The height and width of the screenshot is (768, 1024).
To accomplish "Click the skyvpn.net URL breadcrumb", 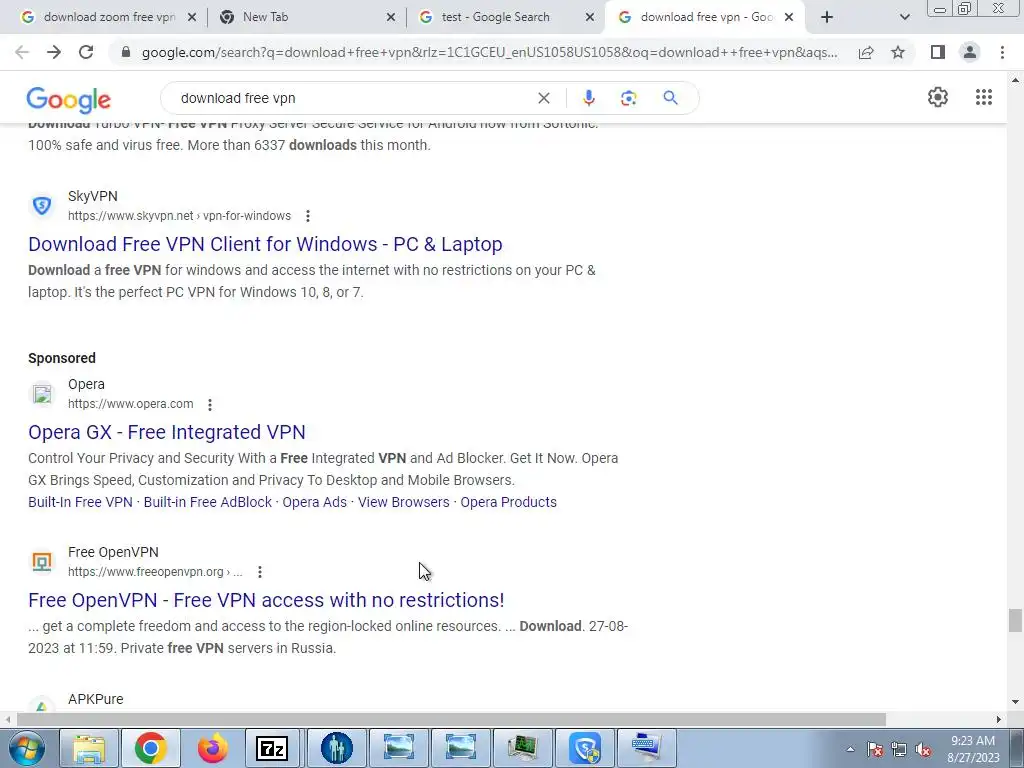I will coord(180,216).
